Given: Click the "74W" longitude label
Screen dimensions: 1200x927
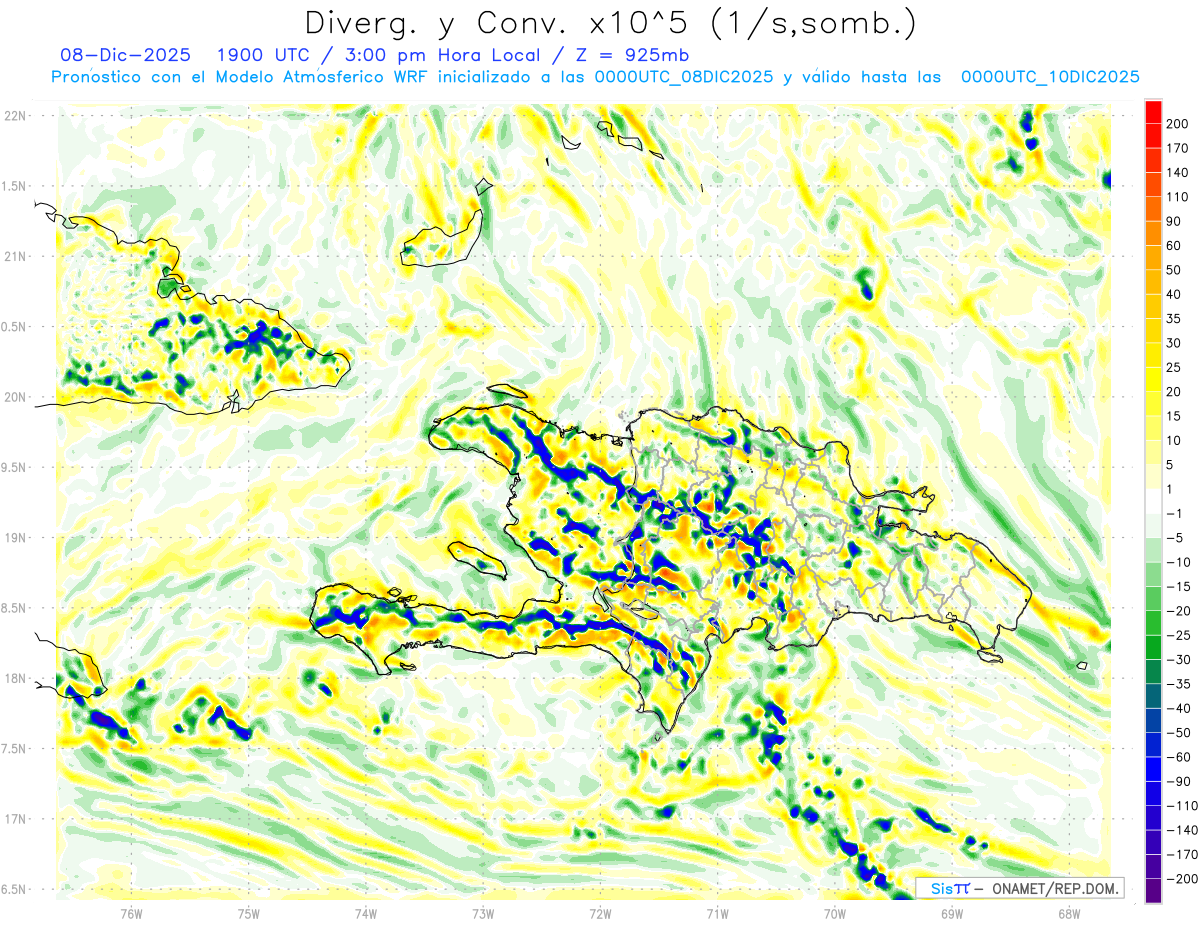Looking at the screenshot, I should click(x=366, y=913).
